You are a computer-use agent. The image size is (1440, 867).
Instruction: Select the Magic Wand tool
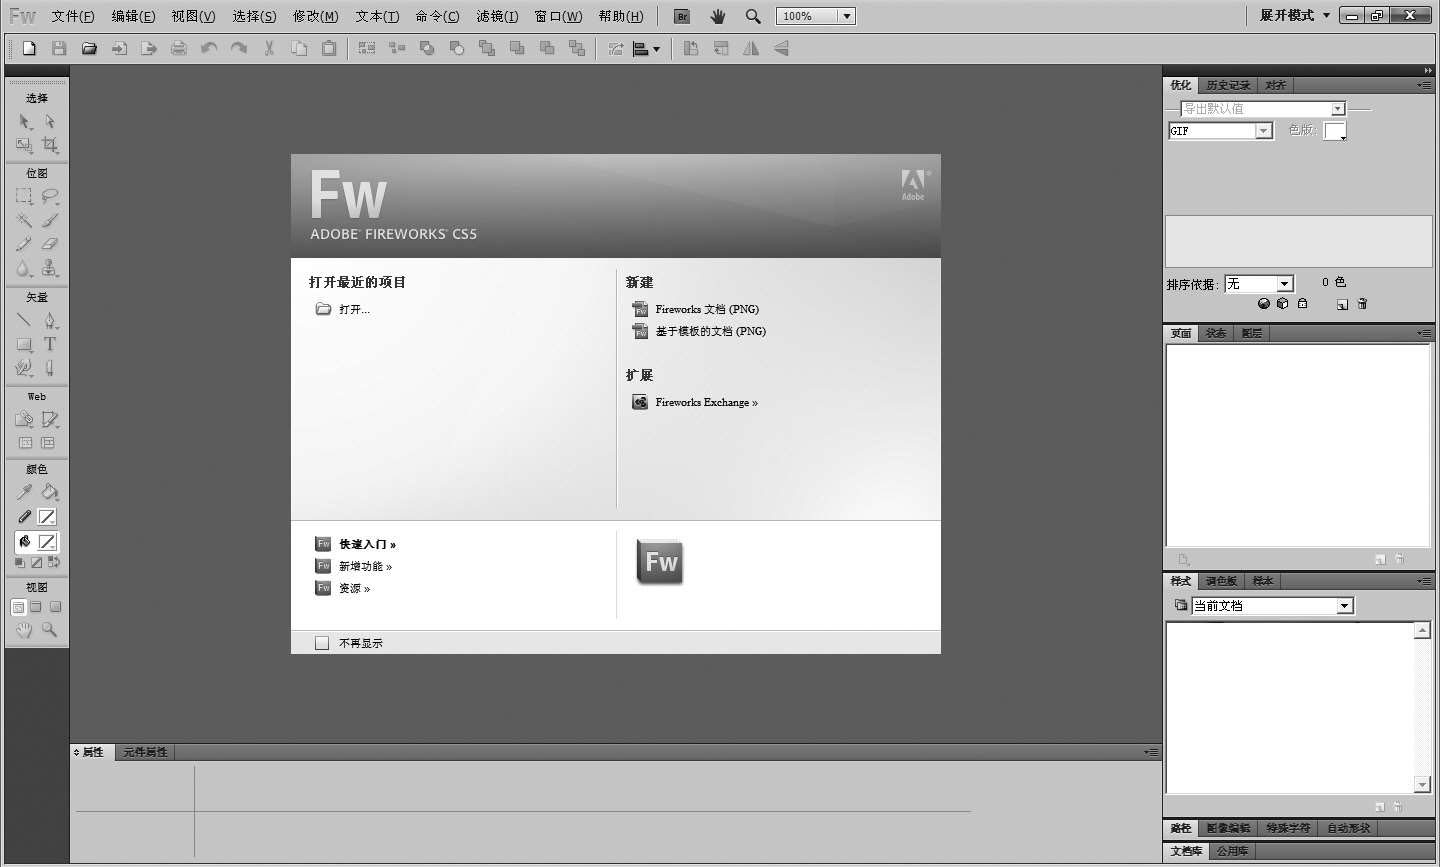coord(24,220)
